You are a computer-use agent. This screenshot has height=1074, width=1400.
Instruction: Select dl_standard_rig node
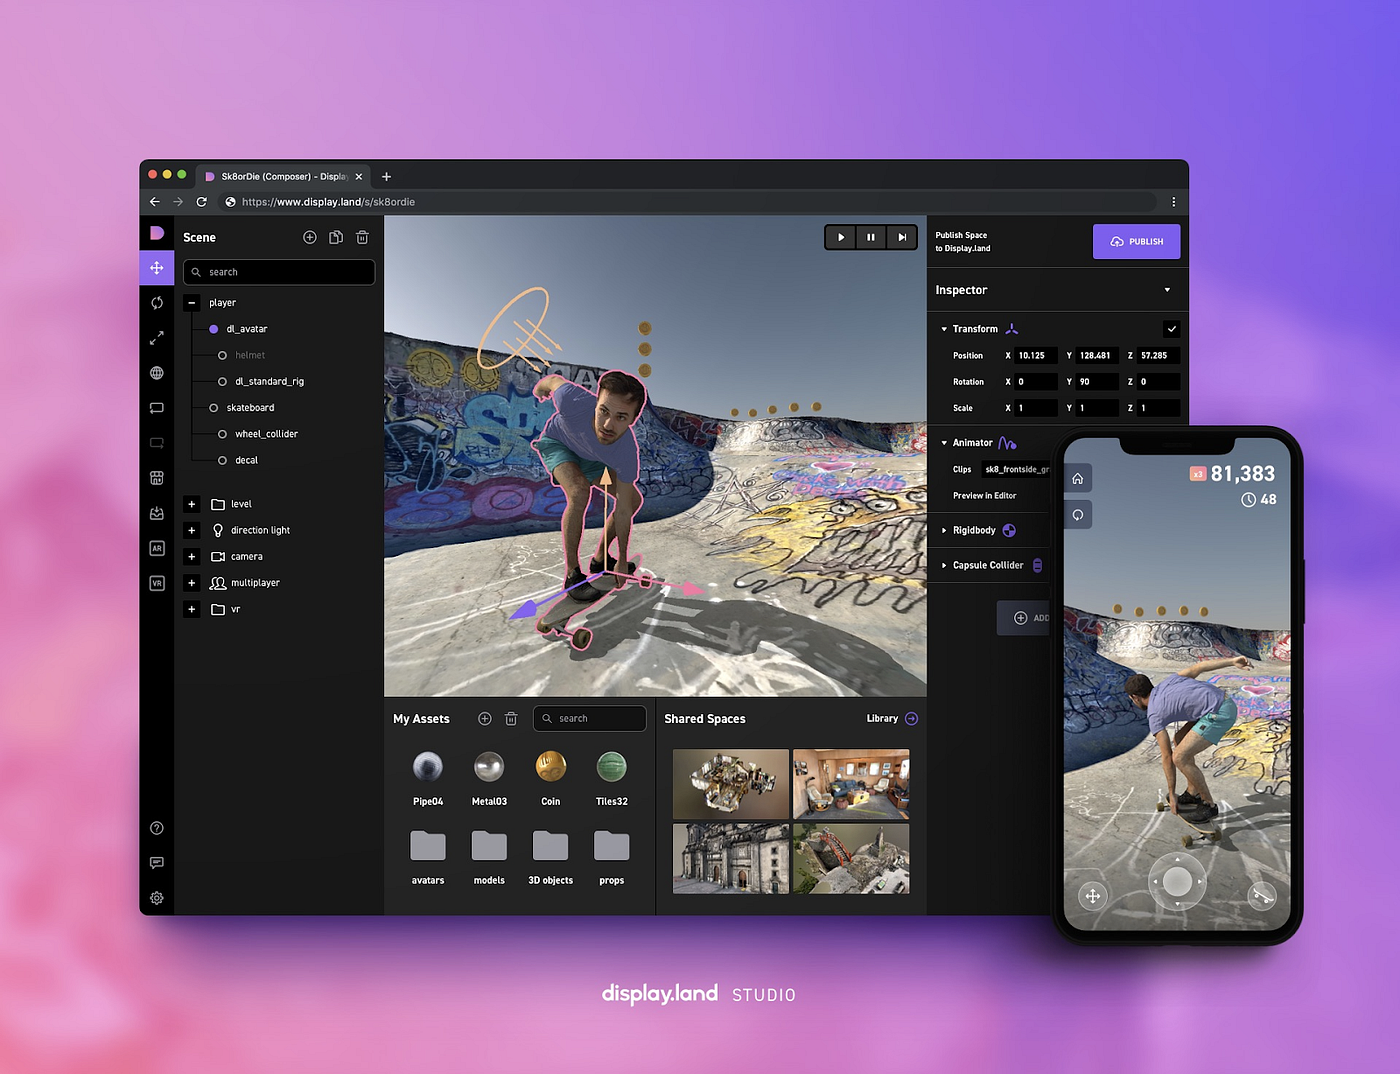(269, 382)
